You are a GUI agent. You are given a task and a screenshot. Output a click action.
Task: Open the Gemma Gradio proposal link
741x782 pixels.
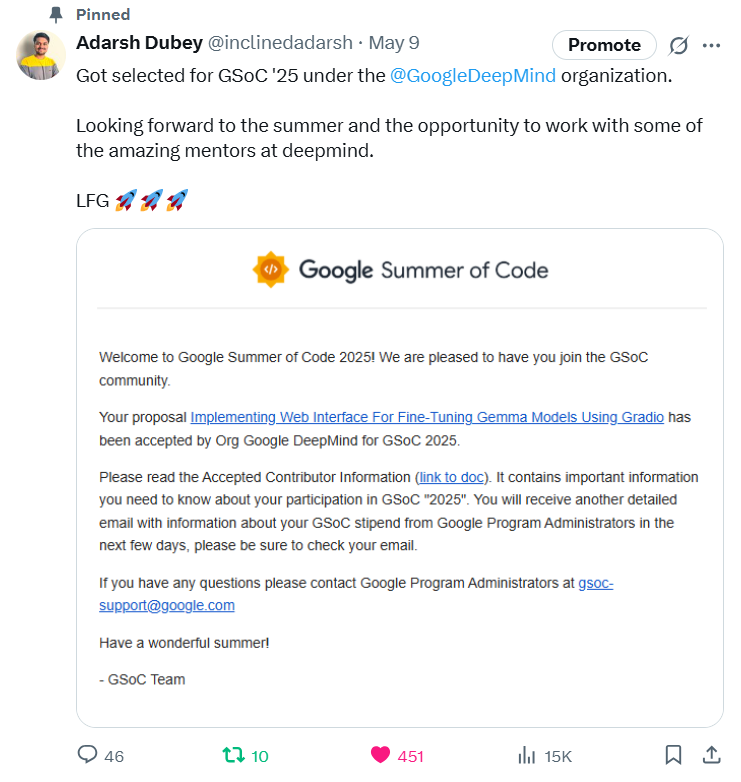click(x=427, y=417)
